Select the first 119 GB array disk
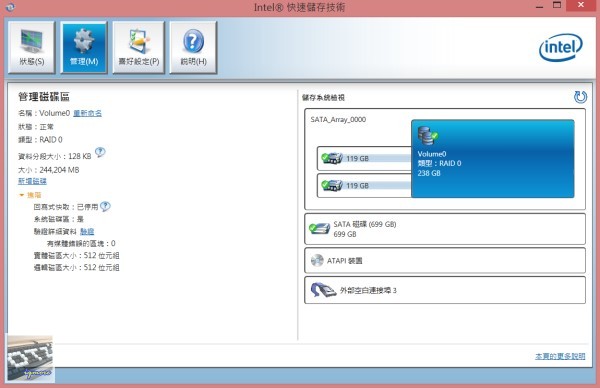 [364, 158]
